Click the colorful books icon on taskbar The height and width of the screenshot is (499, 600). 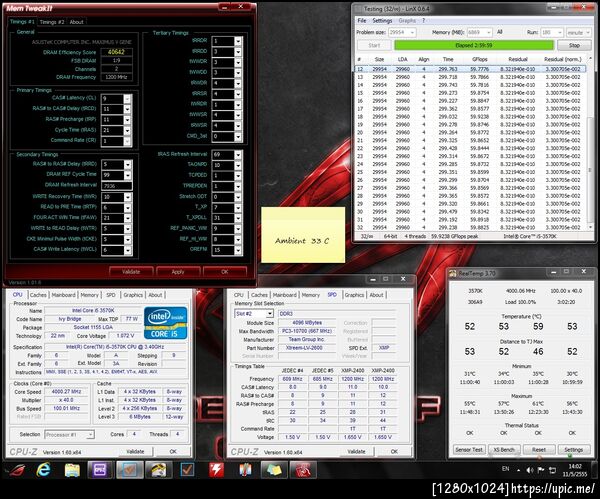tap(245, 470)
